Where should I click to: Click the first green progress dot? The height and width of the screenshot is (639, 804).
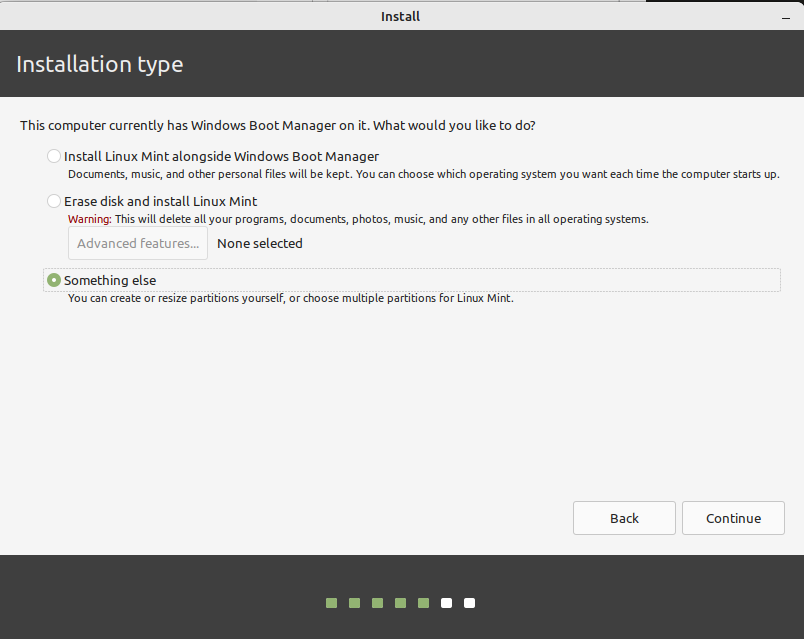point(331,603)
